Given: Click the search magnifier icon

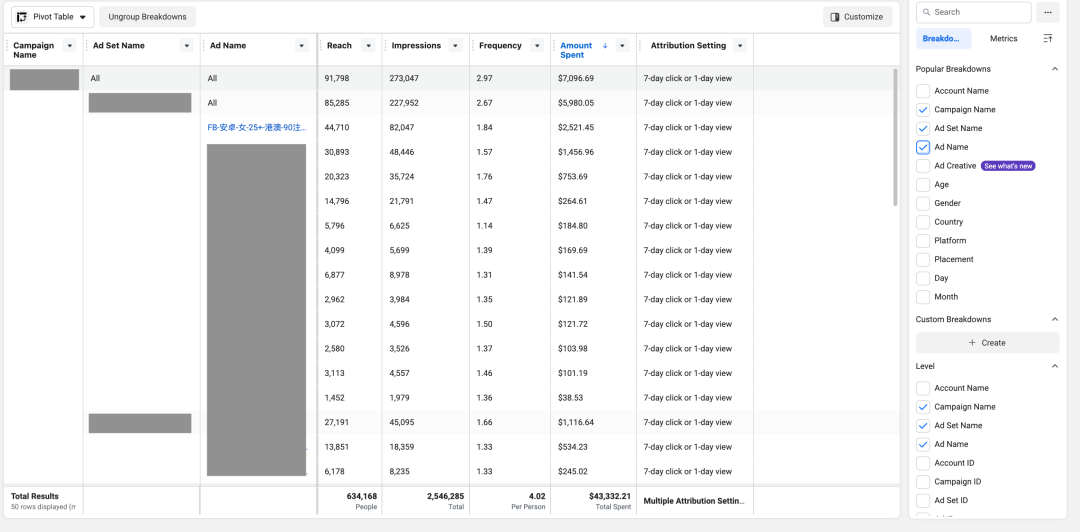Looking at the screenshot, I should 926,12.
